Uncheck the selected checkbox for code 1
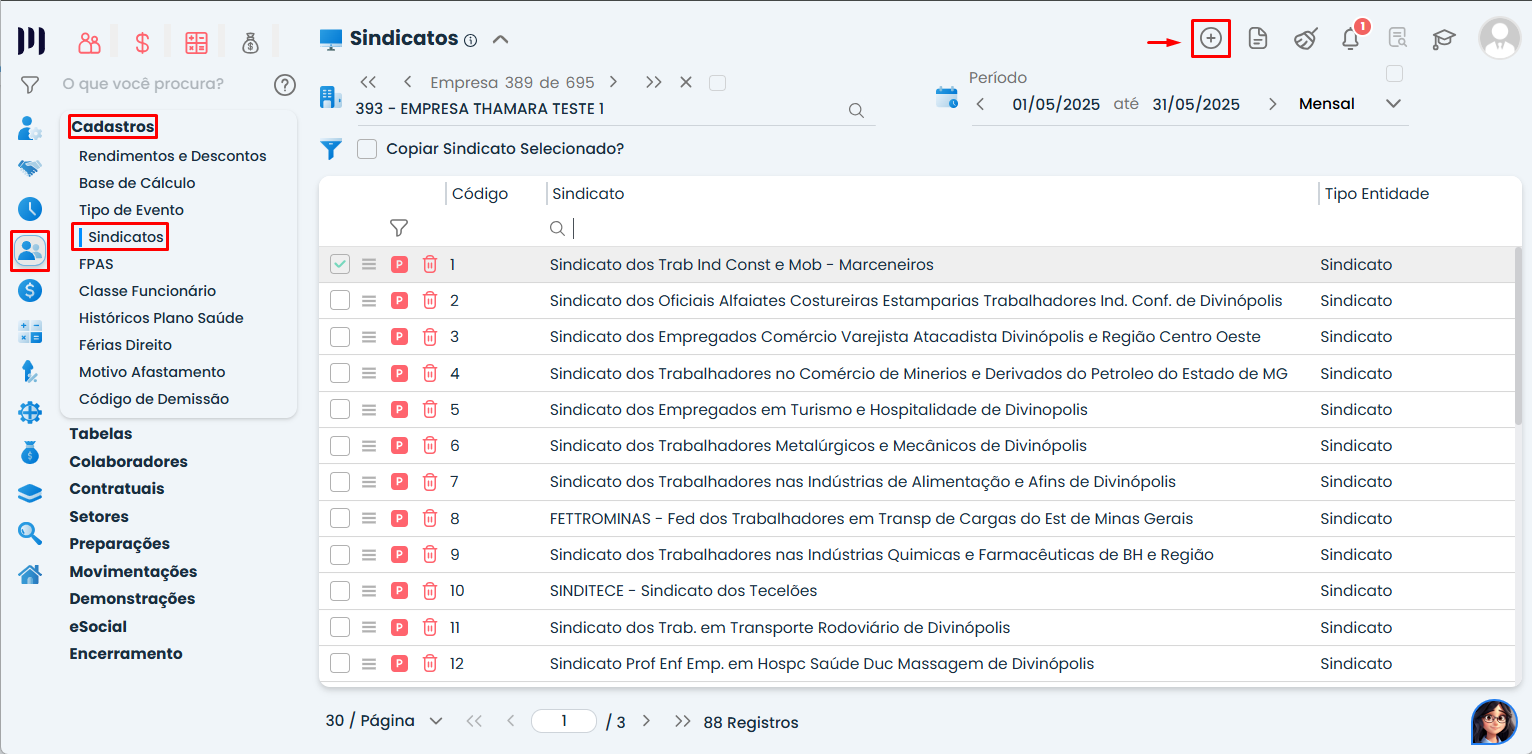Image resolution: width=1532 pixels, height=754 pixels. click(340, 265)
